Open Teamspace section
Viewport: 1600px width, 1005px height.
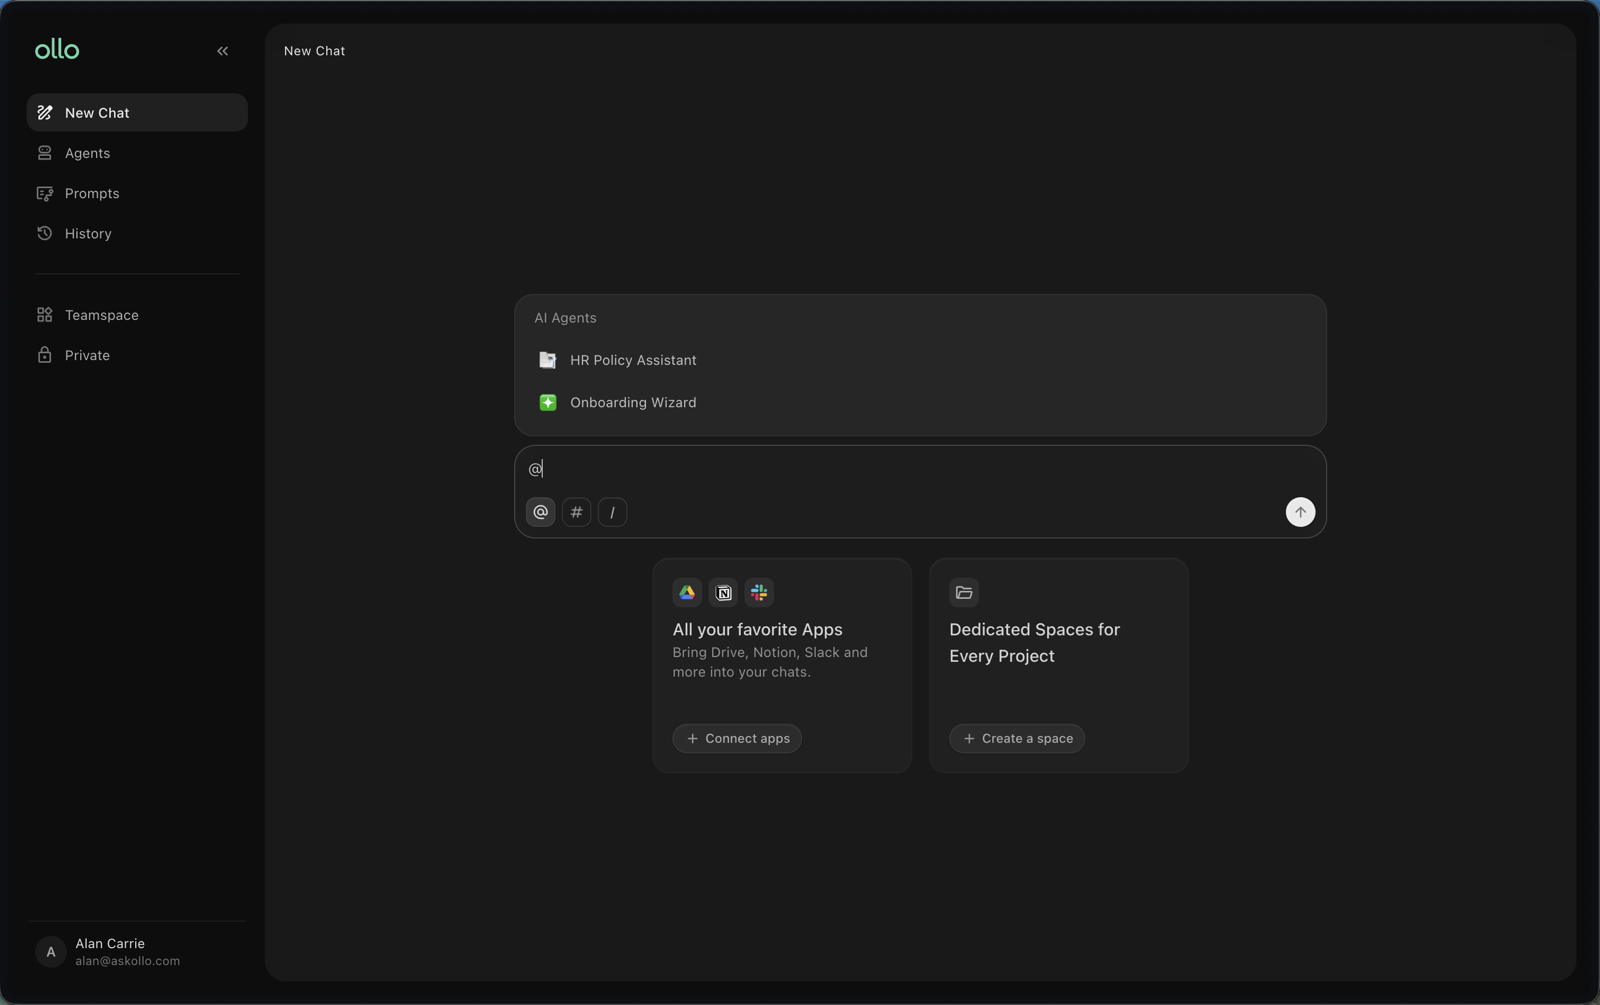[137, 315]
